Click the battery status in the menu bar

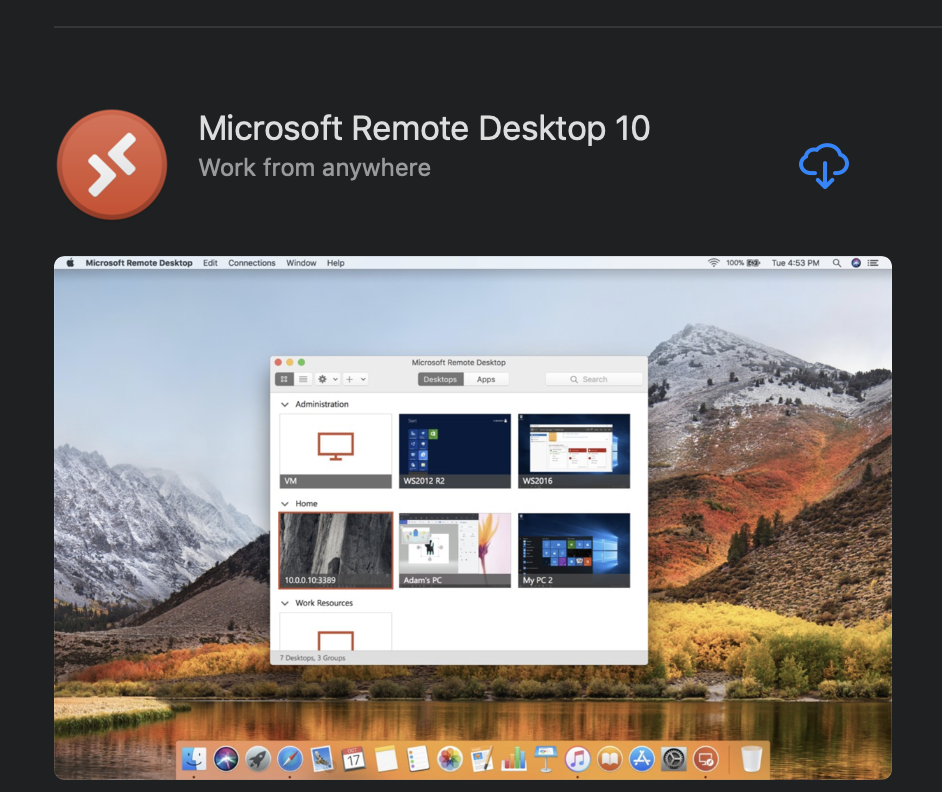[x=744, y=263]
